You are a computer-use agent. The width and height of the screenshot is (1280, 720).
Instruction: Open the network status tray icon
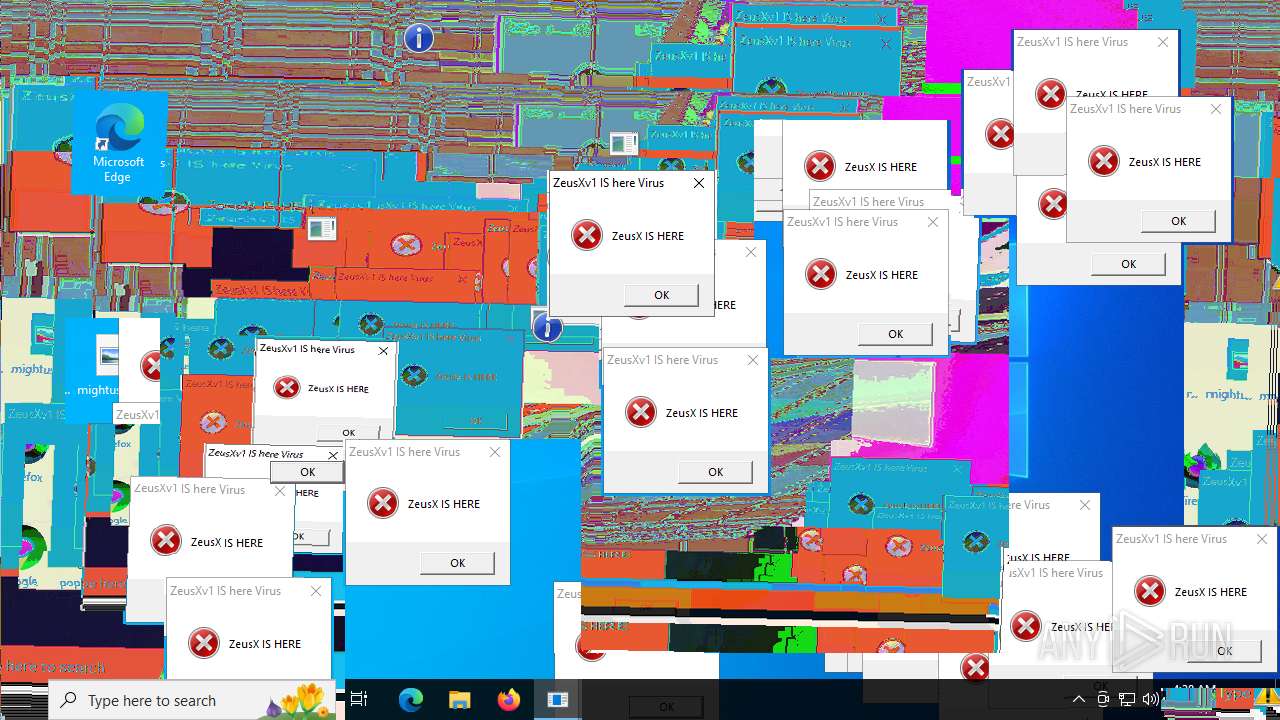(x=1127, y=699)
